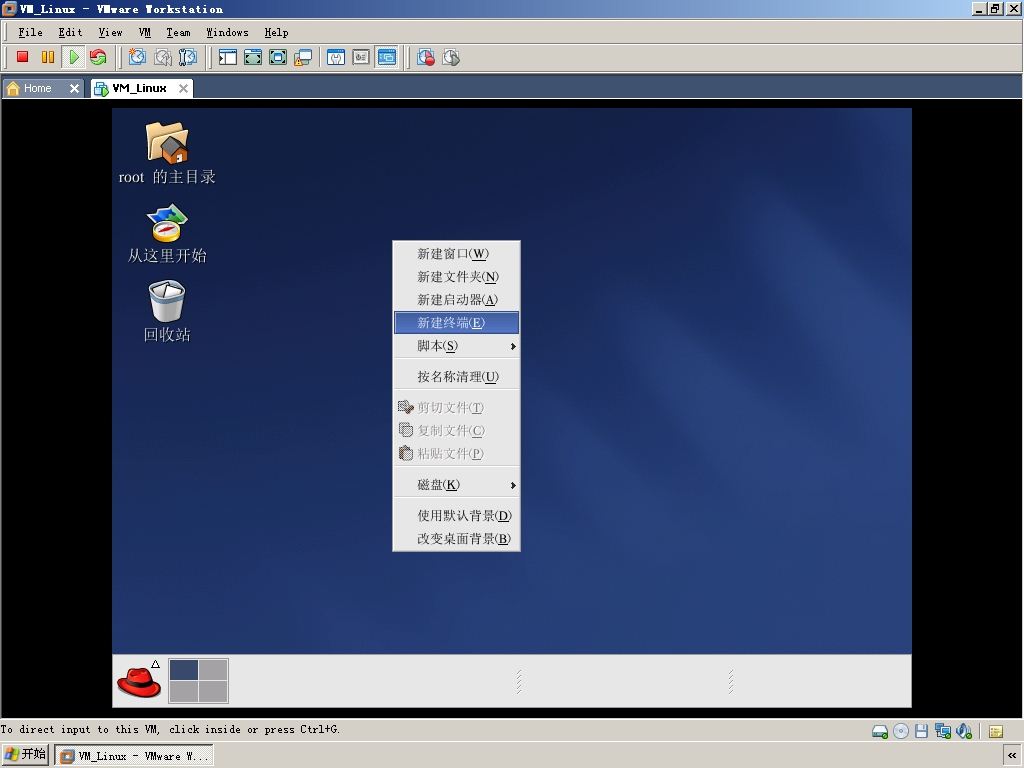Select 新建终端(E) in the context menu
The height and width of the screenshot is (768, 1024).
(456, 323)
